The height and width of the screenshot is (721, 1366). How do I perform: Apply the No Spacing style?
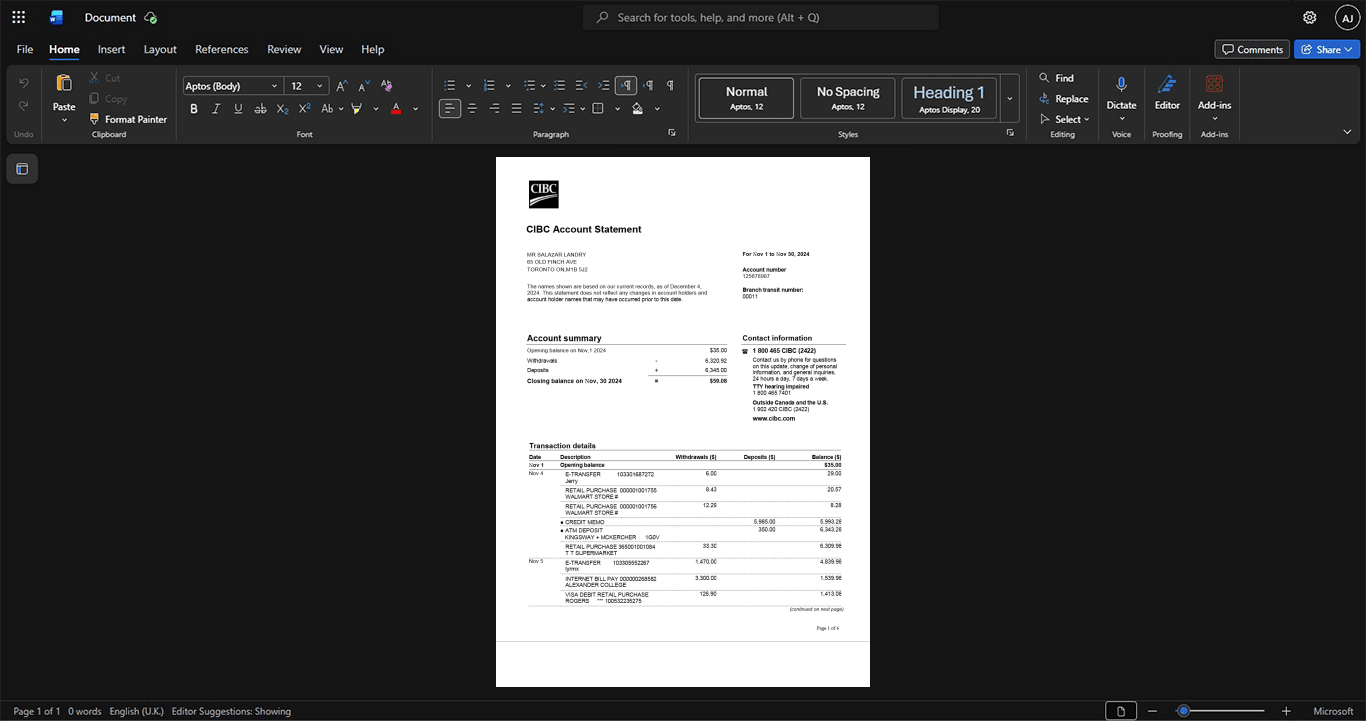(x=848, y=98)
